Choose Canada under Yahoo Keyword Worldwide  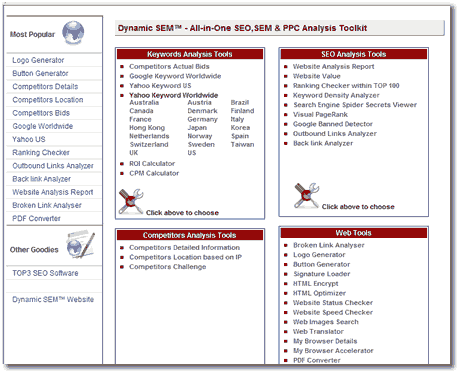(141, 111)
